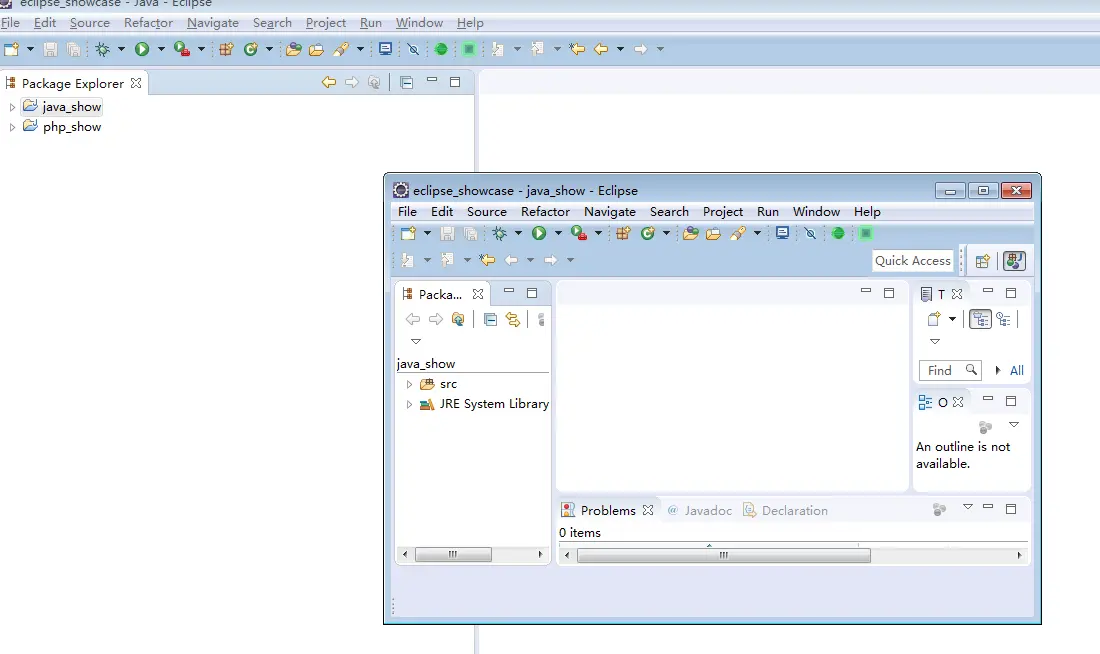Toggle Categorized view in Task List panel
This screenshot has height=654, width=1100.
tap(980, 319)
